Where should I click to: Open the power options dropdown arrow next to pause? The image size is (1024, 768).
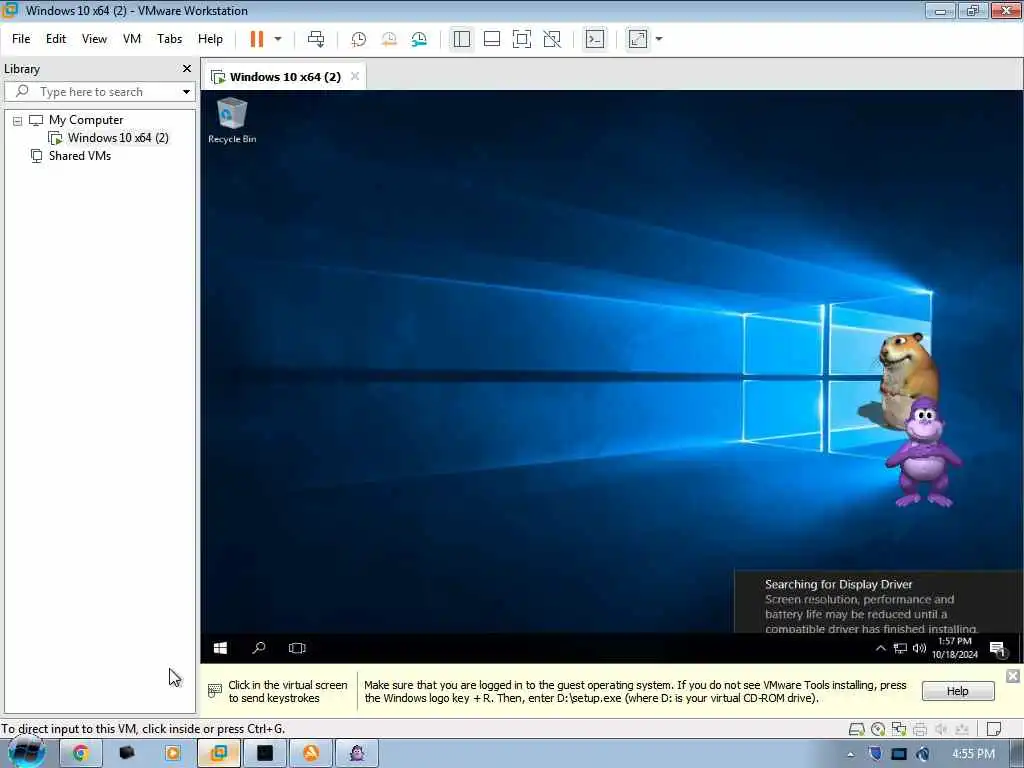[278, 39]
